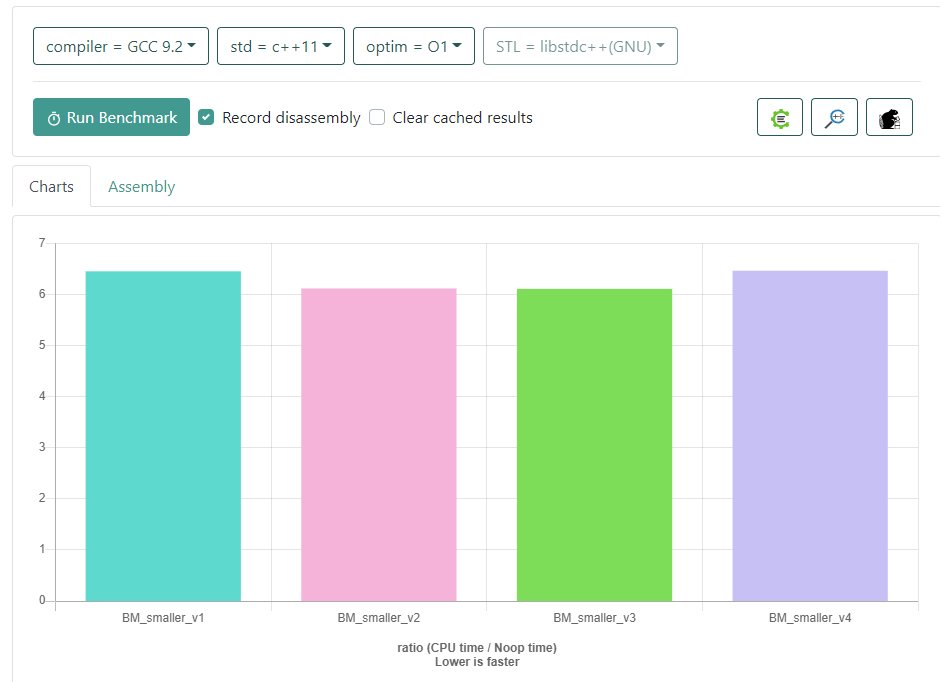Click the 'ratio (CPU time / Noop time)' caption
940x682 pixels.
coord(477,648)
